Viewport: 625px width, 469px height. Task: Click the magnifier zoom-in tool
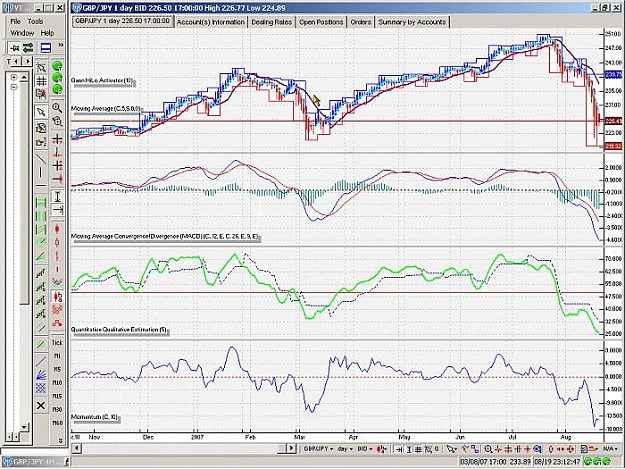click(57, 108)
